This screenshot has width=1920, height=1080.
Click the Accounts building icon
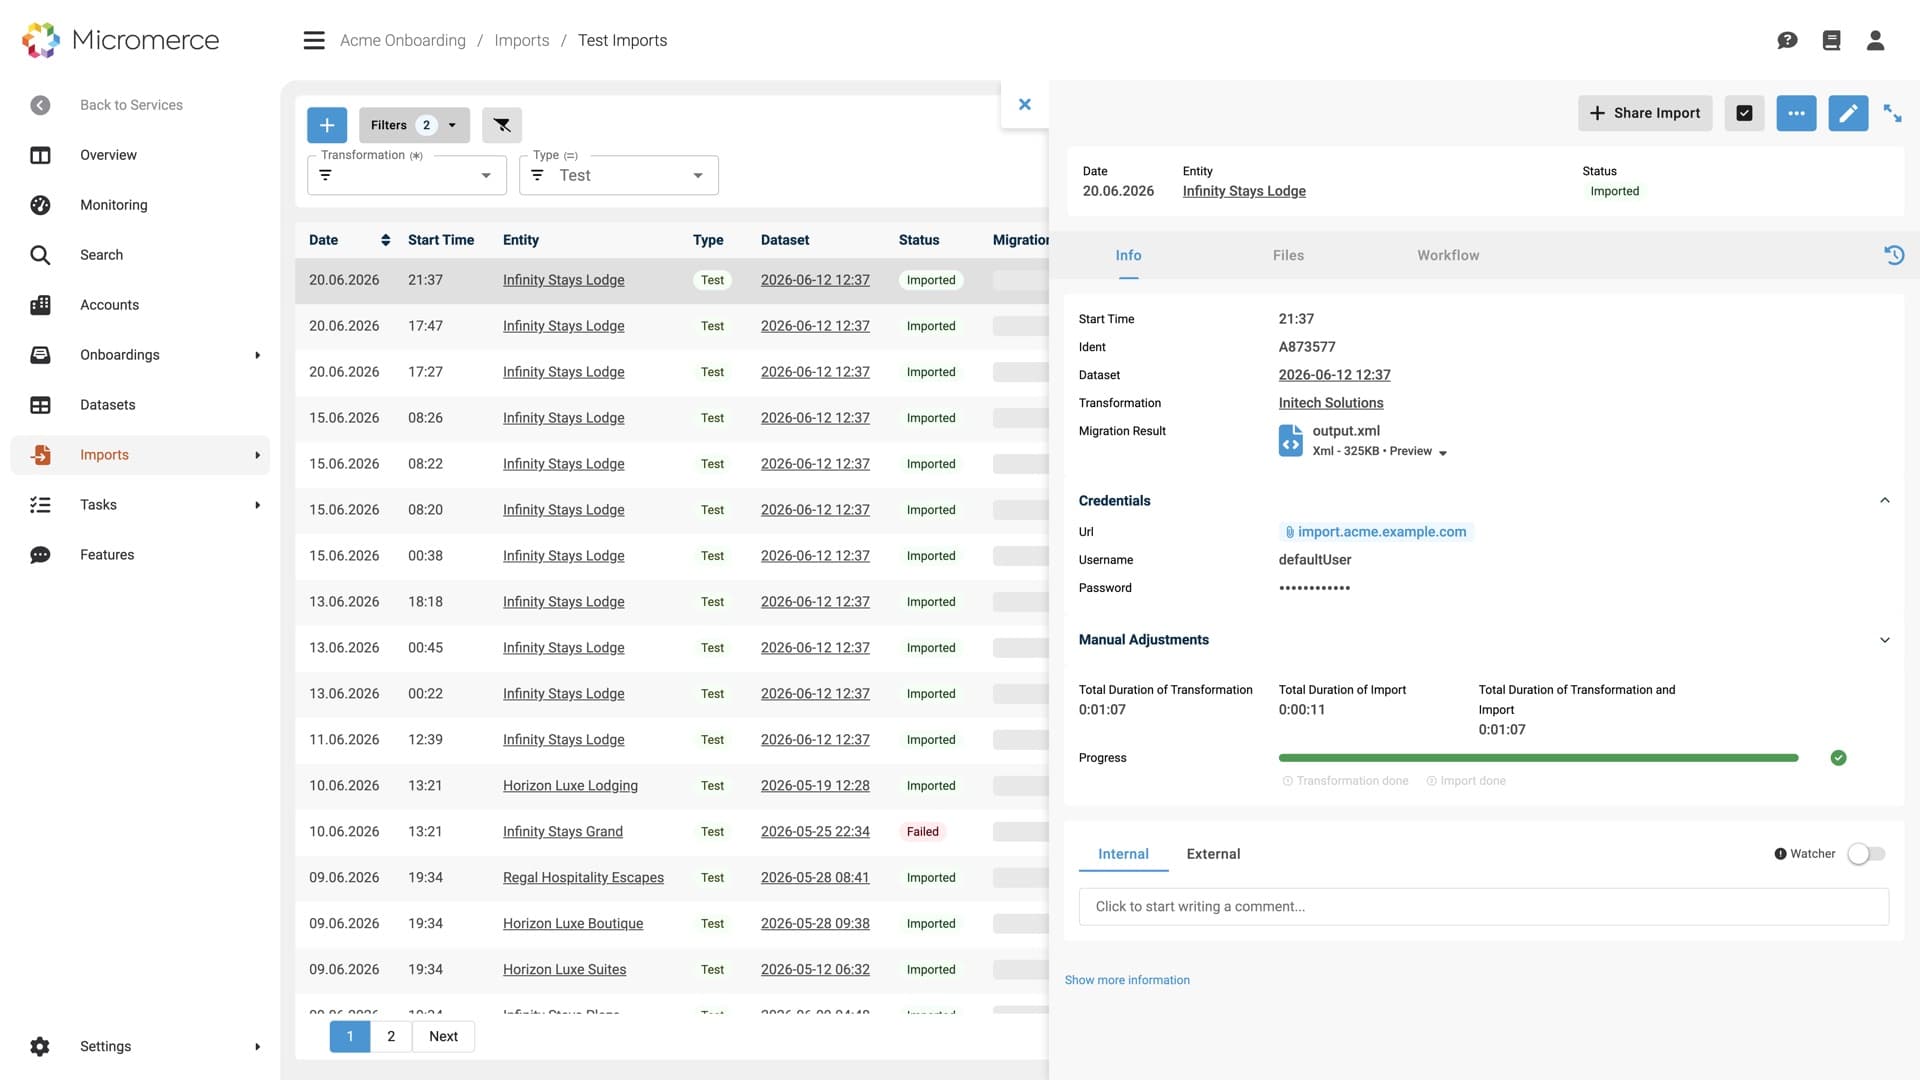coord(40,305)
